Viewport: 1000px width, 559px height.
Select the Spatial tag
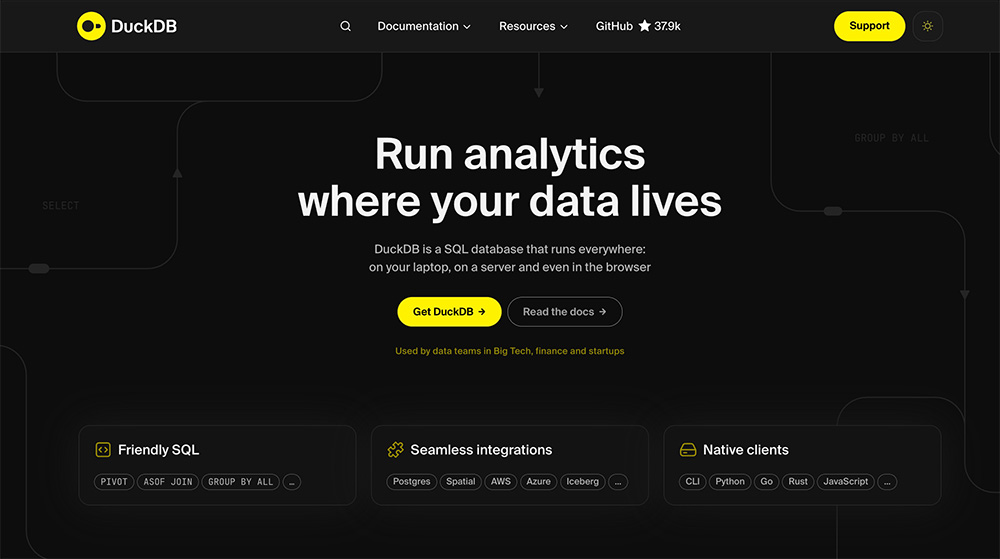(460, 482)
